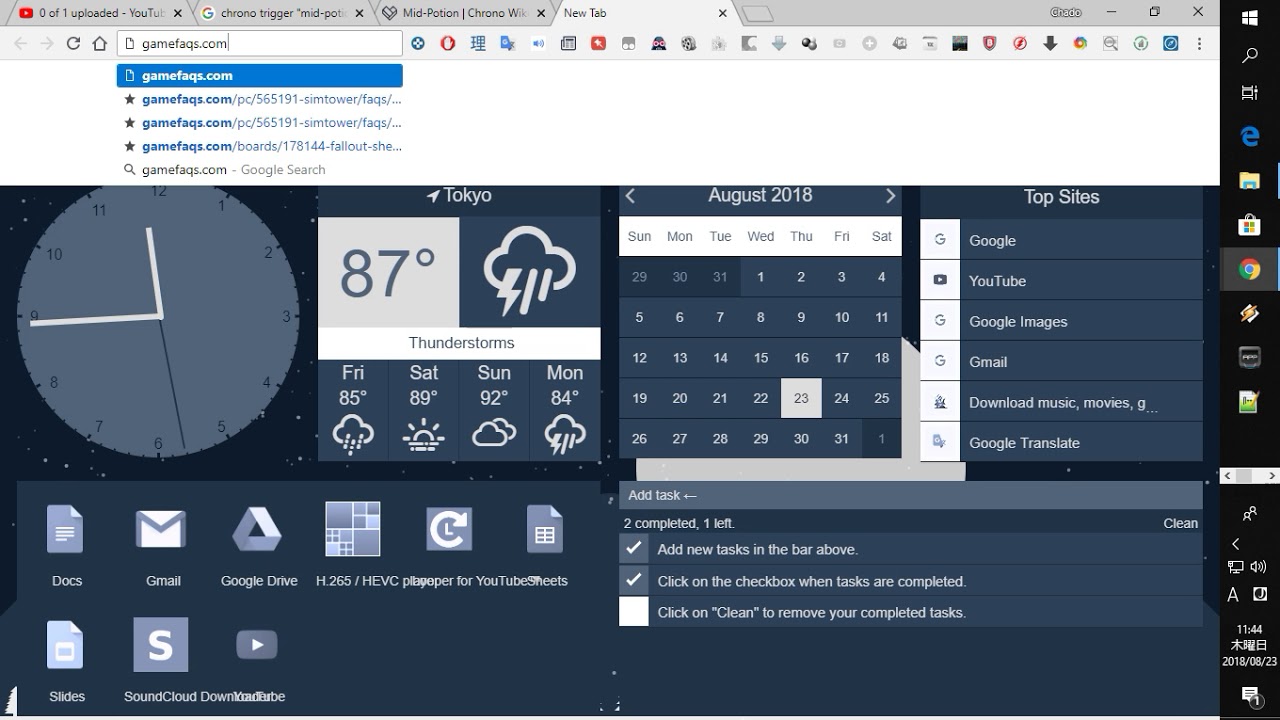
Task: Open Google Translate in Top Sites
Action: click(1061, 442)
